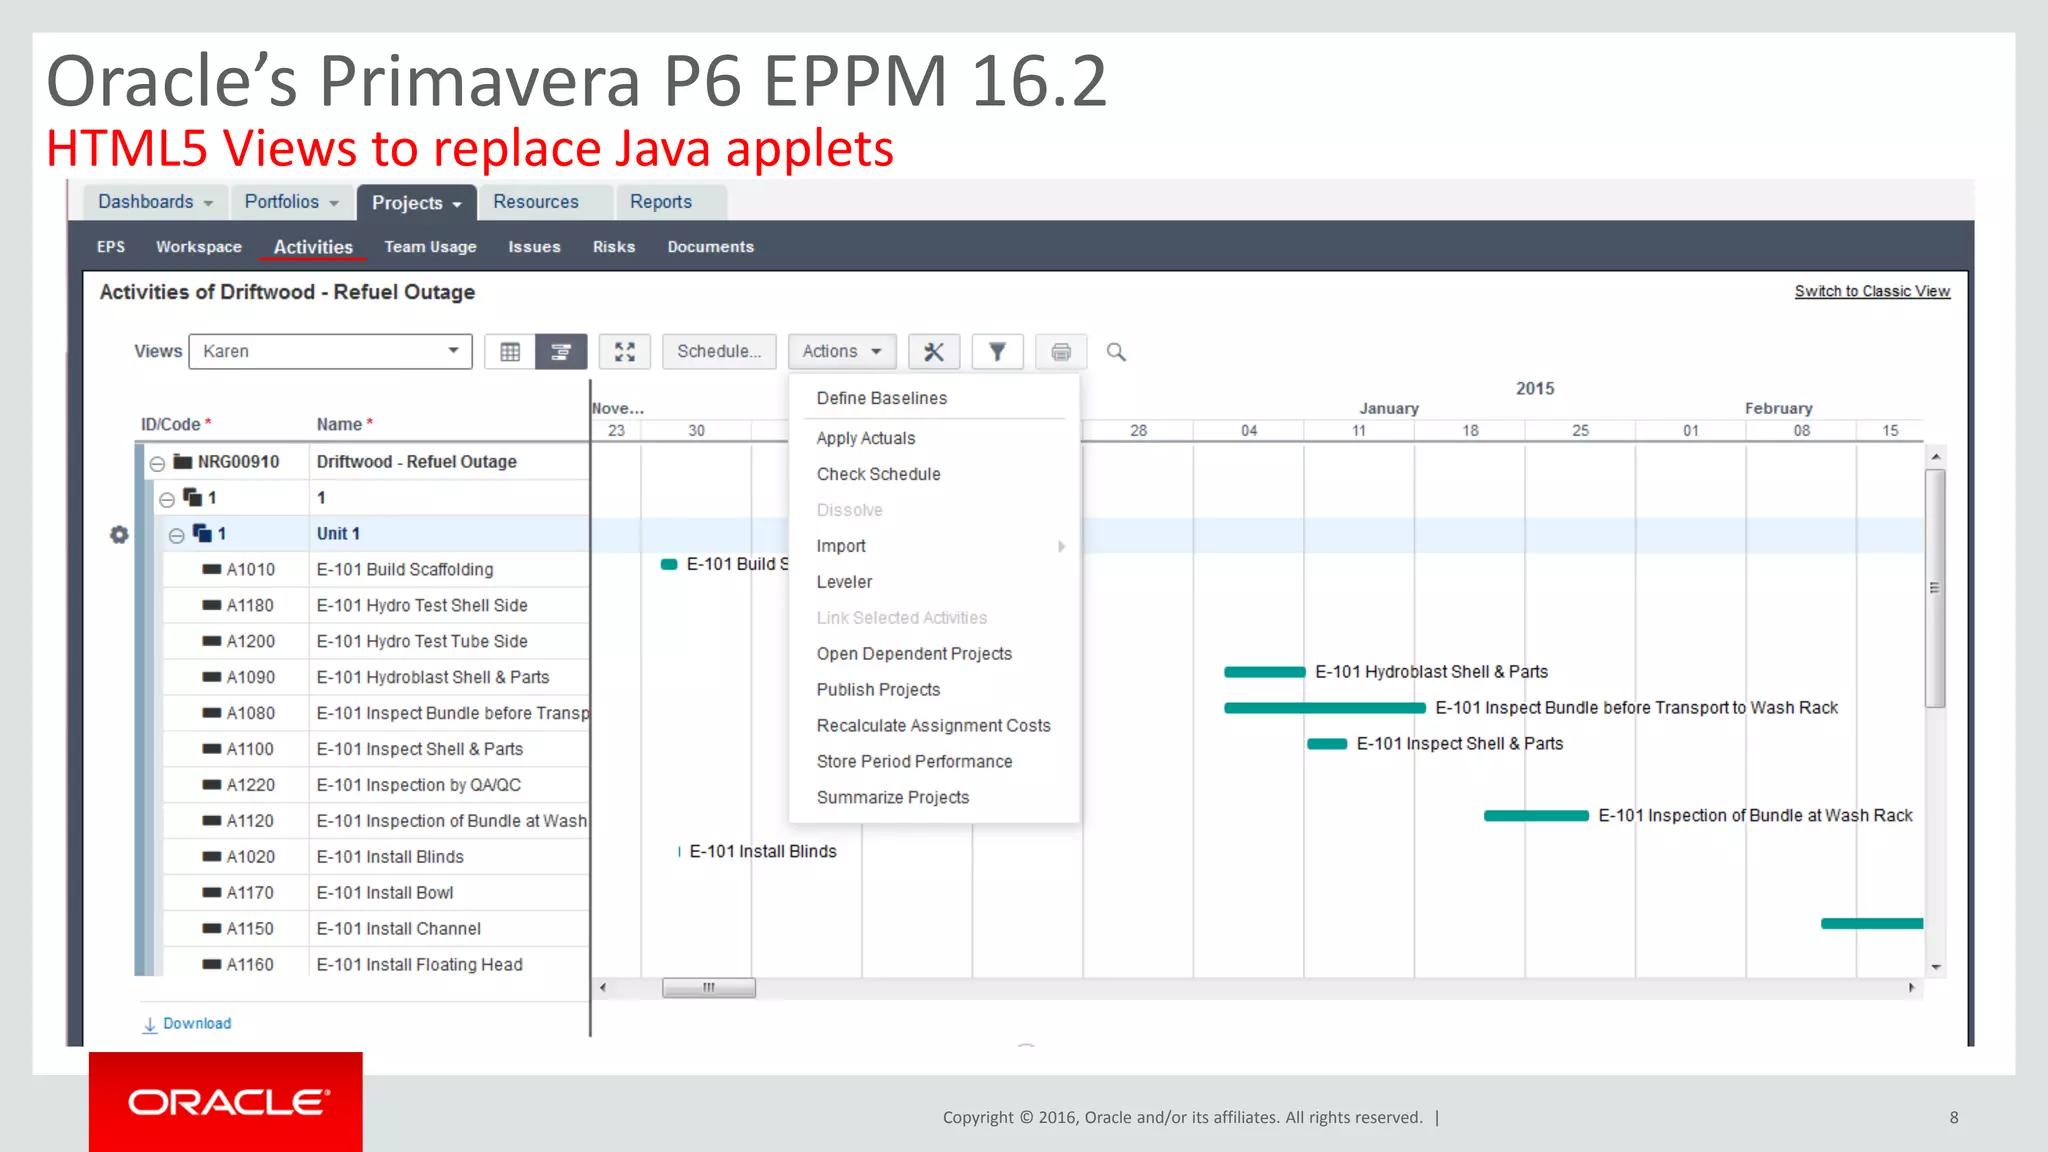2048x1152 pixels.
Task: Select the E-101 Hydro Test Tube Side row
Action: pyautogui.click(x=376, y=641)
